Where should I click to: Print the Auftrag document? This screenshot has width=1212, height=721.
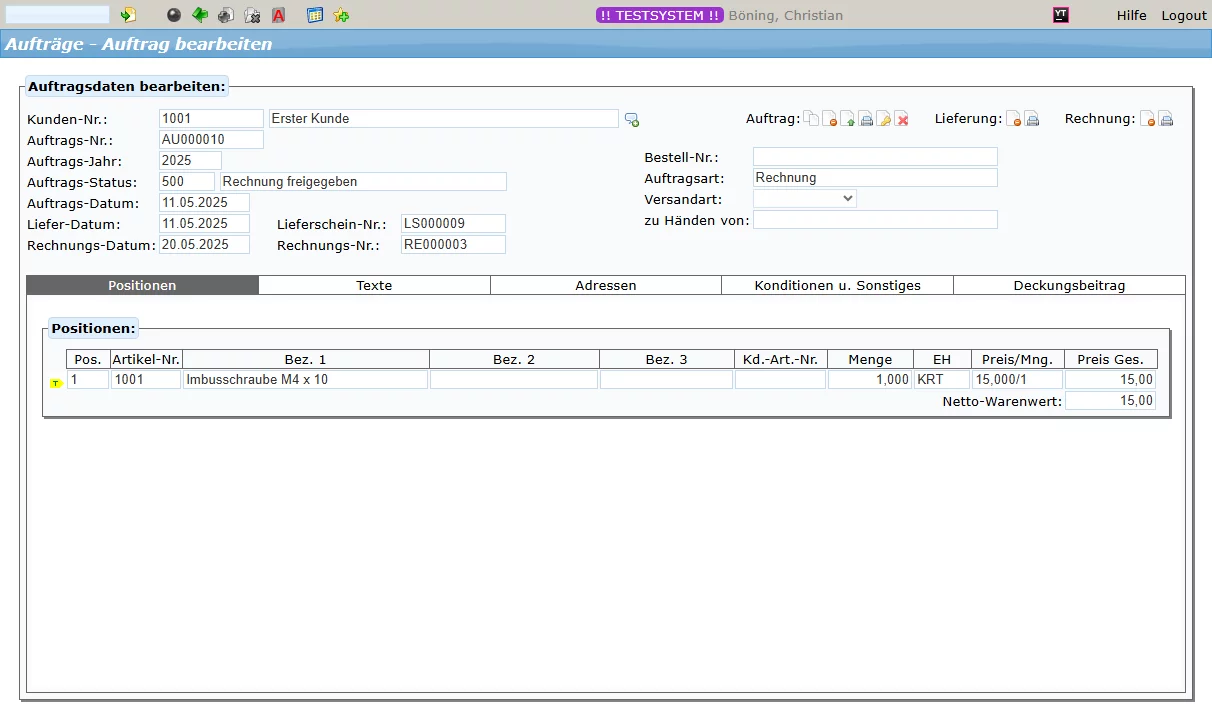click(x=866, y=119)
